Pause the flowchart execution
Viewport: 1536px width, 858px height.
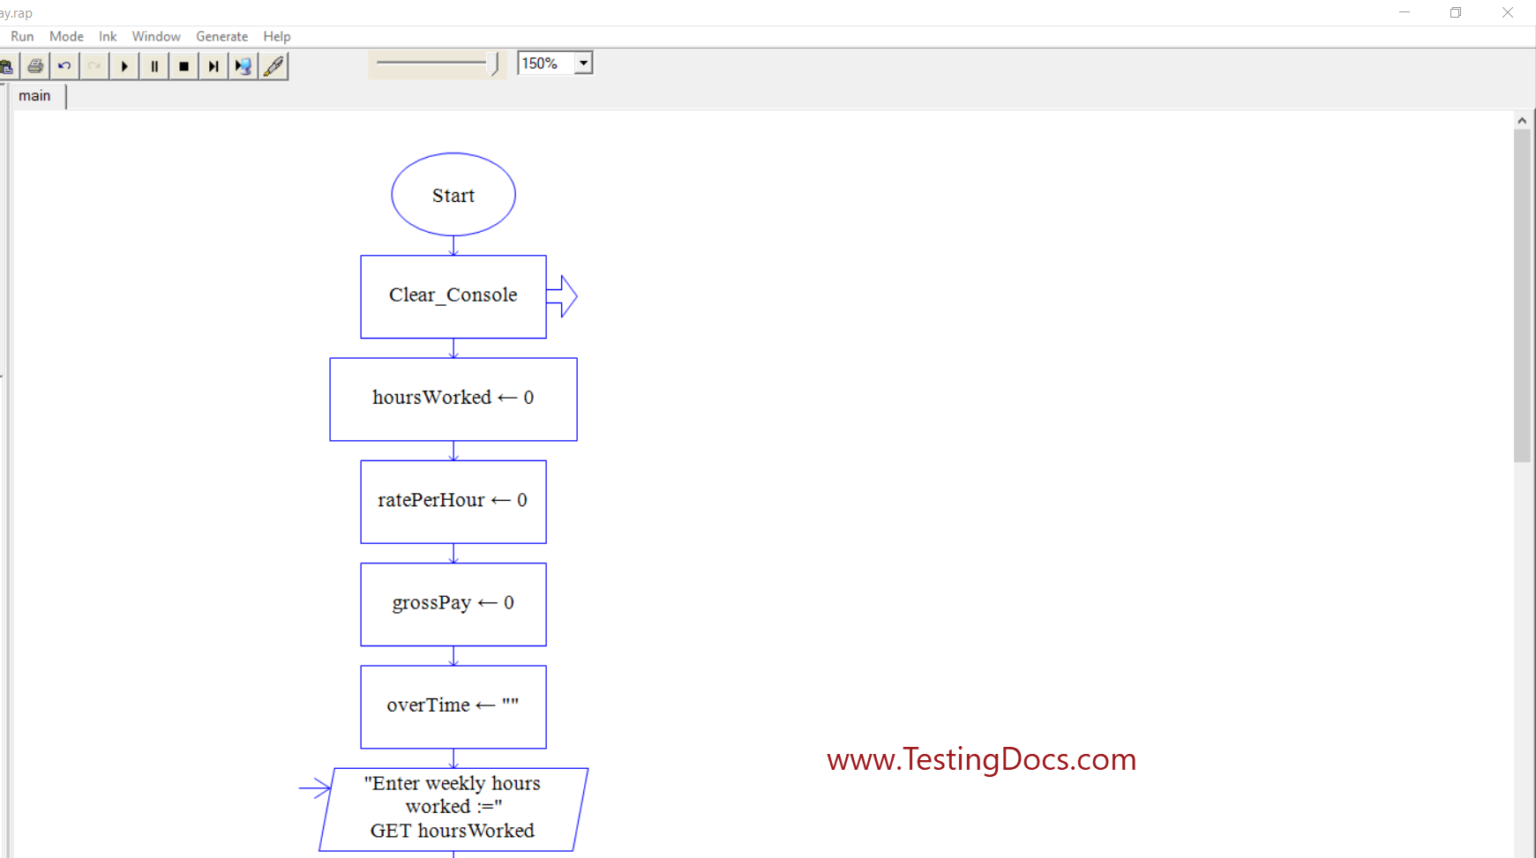point(153,65)
